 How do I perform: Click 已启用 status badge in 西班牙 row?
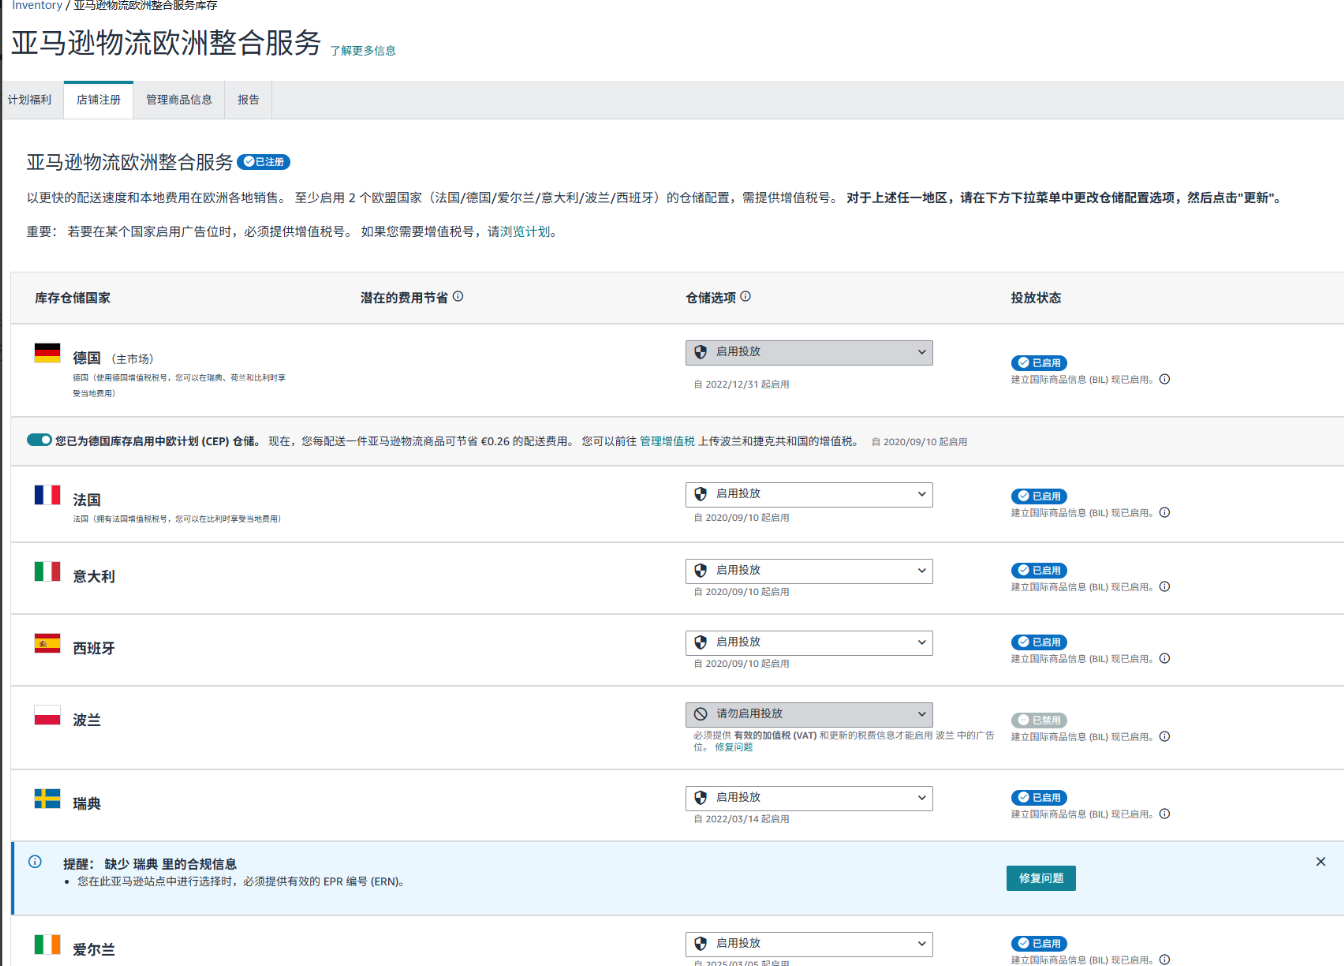point(1039,642)
